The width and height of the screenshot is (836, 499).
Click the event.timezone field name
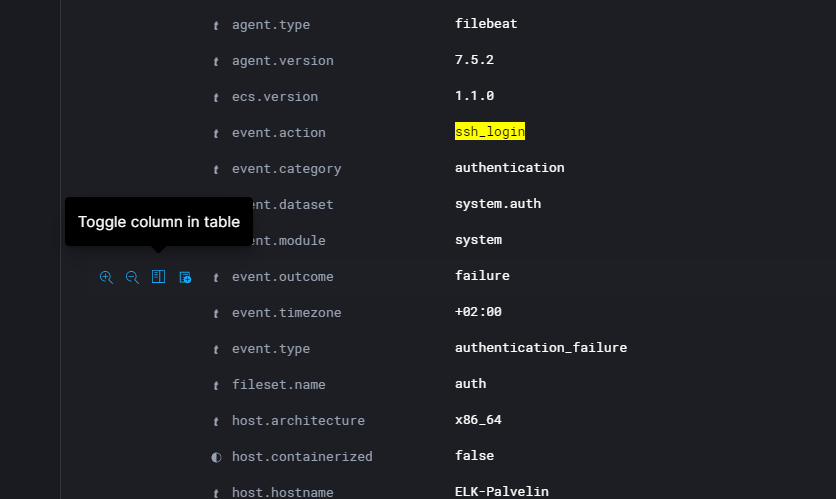tap(286, 312)
